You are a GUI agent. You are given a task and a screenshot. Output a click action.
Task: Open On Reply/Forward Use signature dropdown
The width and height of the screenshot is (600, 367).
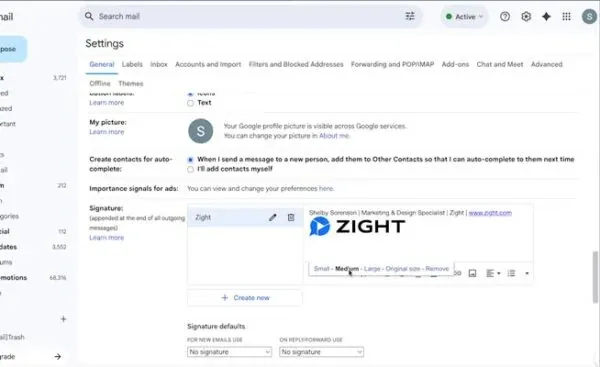(321, 352)
